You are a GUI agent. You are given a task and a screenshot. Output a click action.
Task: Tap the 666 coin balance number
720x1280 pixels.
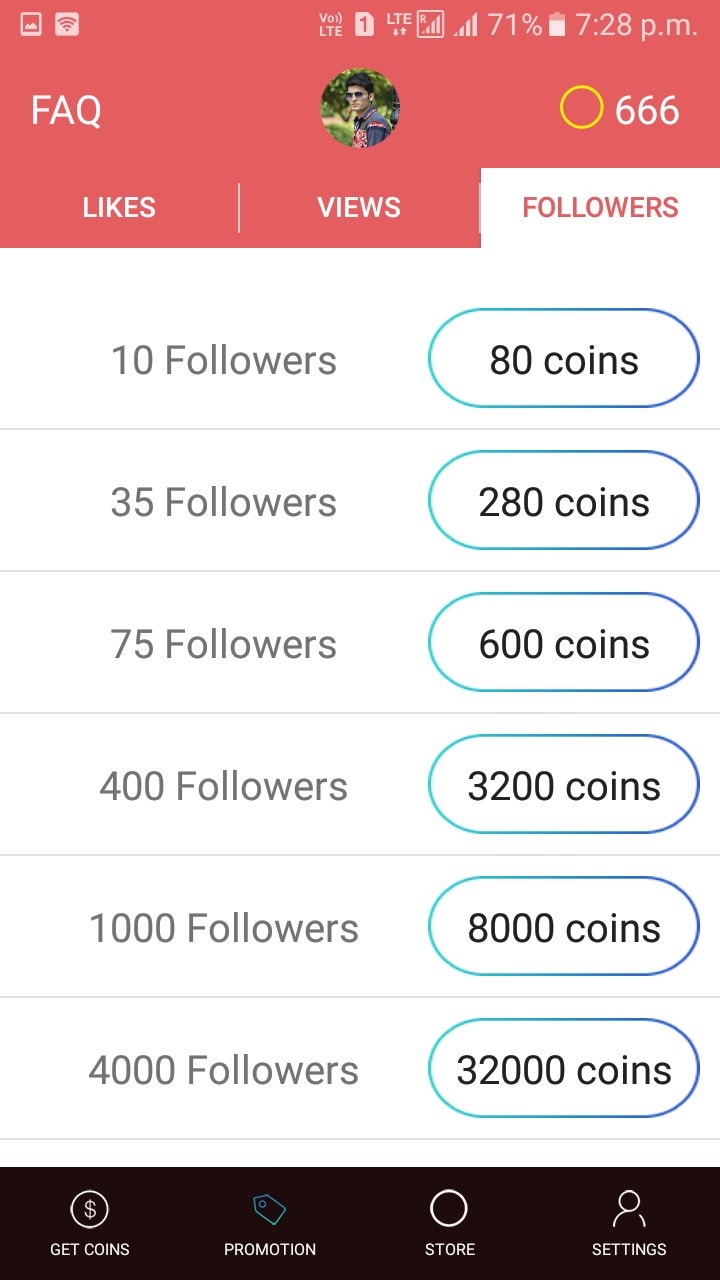[647, 110]
